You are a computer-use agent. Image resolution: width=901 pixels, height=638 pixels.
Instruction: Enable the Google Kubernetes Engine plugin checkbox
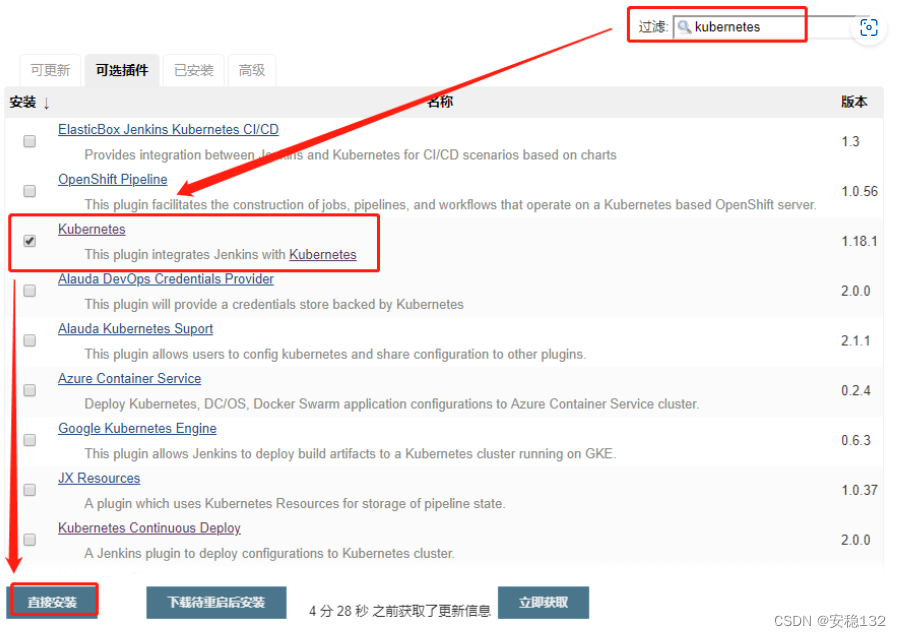point(29,439)
